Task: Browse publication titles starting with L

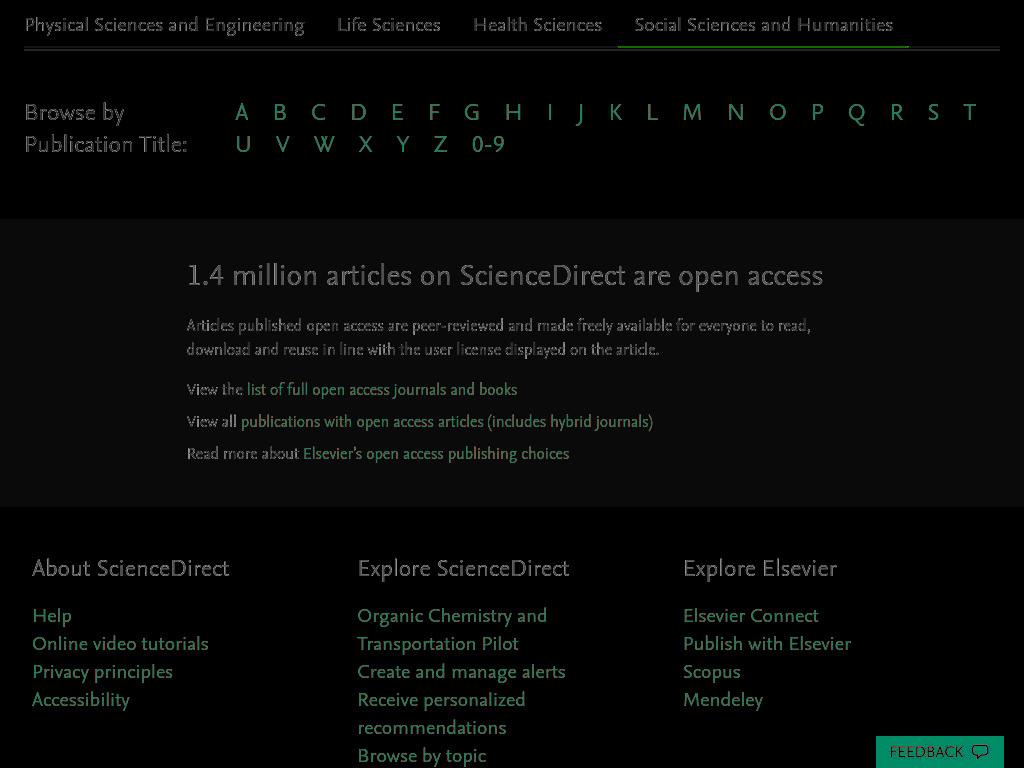Action: (652, 112)
